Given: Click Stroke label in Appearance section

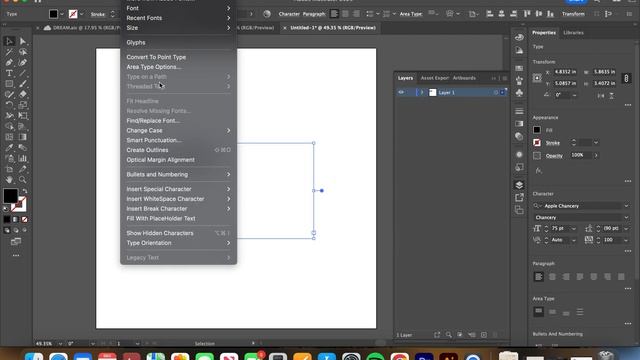Looking at the screenshot, I should pos(553,143).
